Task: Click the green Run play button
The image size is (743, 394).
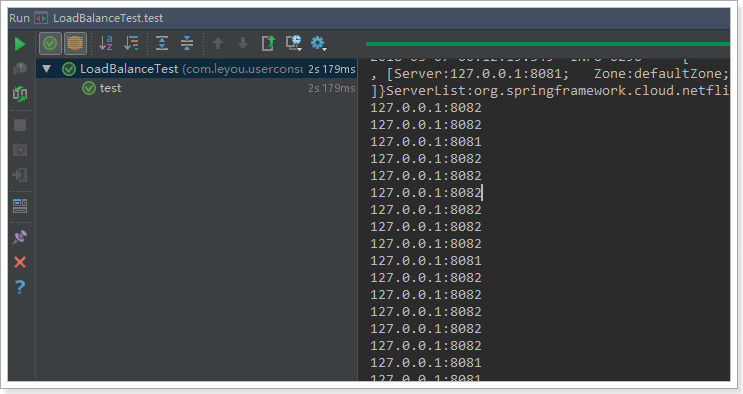Action: click(20, 44)
